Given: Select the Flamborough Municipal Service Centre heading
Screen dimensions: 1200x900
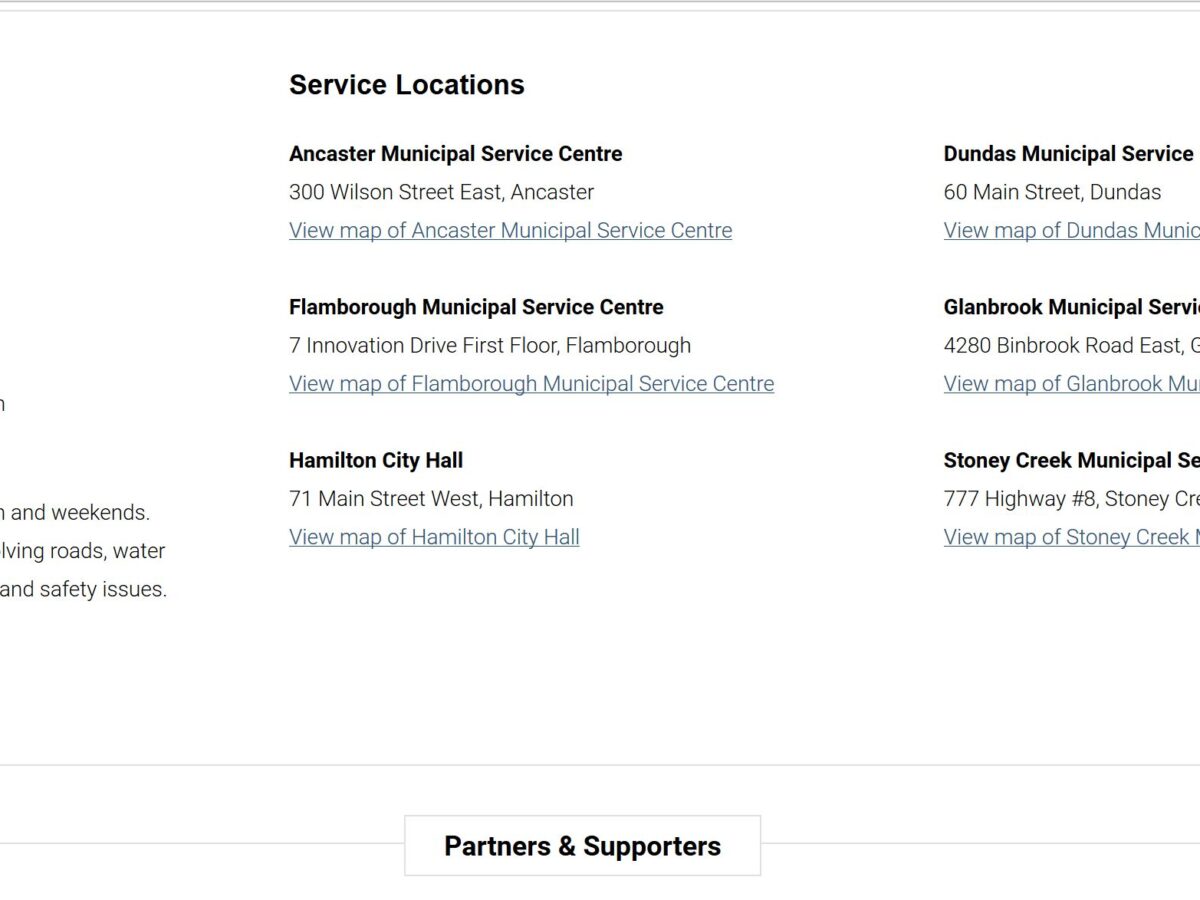Looking at the screenshot, I should tap(476, 306).
